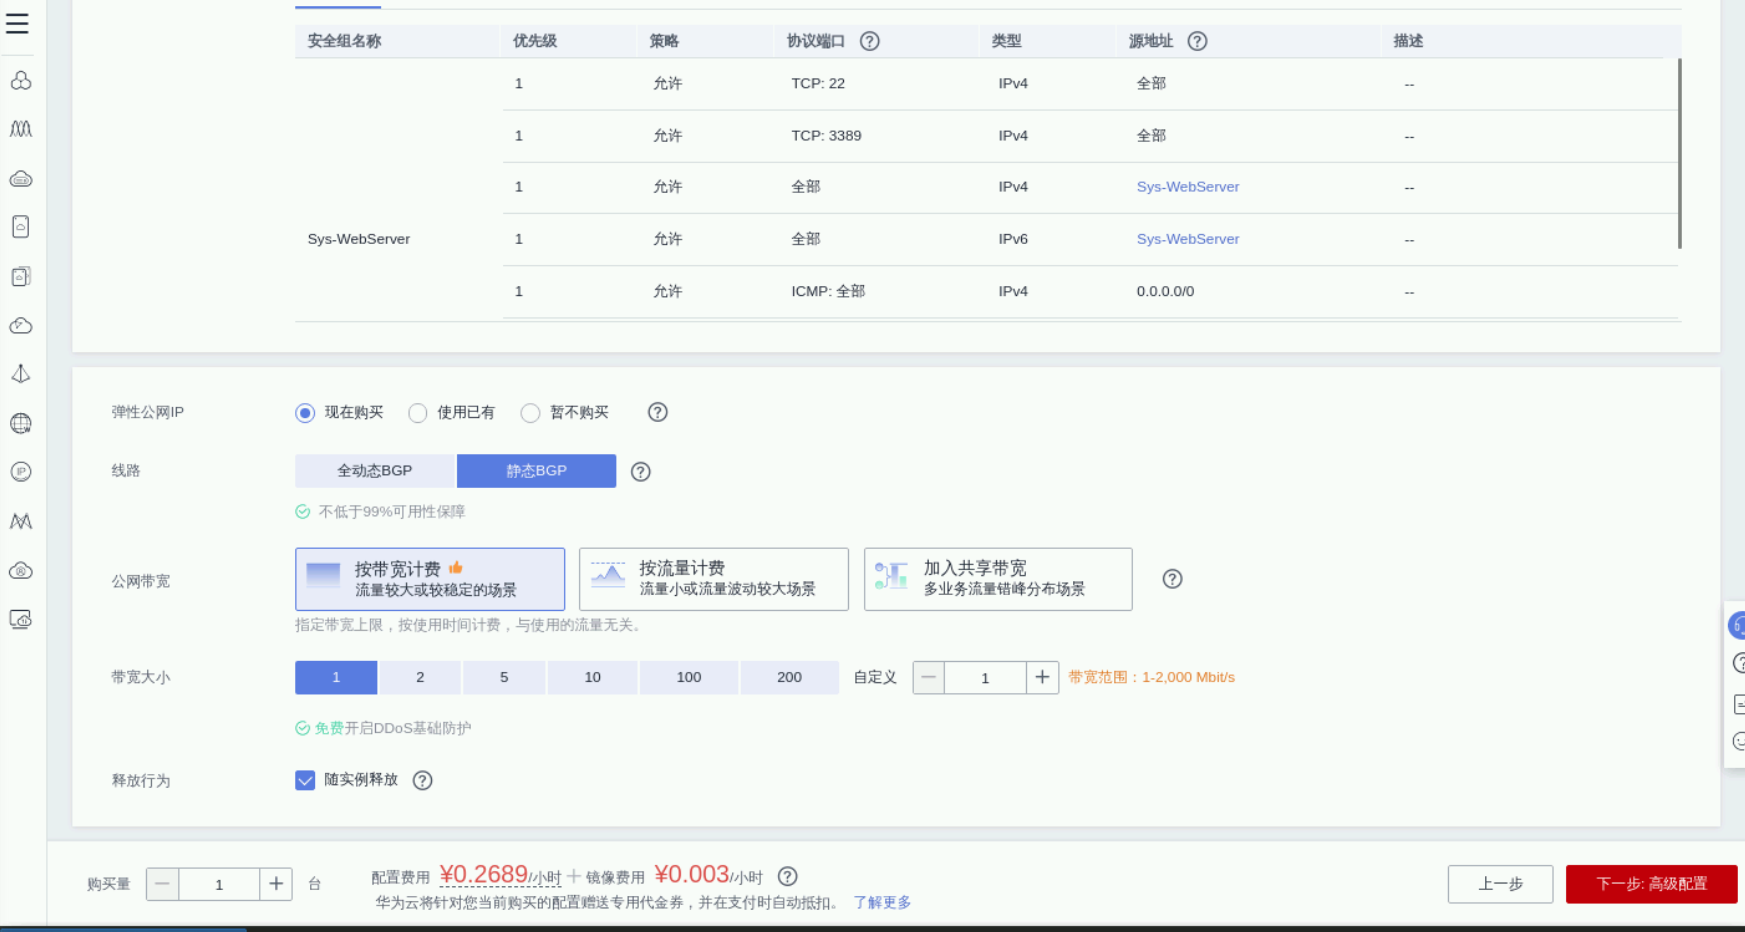Click the 优先级 column header
The width and height of the screenshot is (1745, 932).
click(x=535, y=41)
